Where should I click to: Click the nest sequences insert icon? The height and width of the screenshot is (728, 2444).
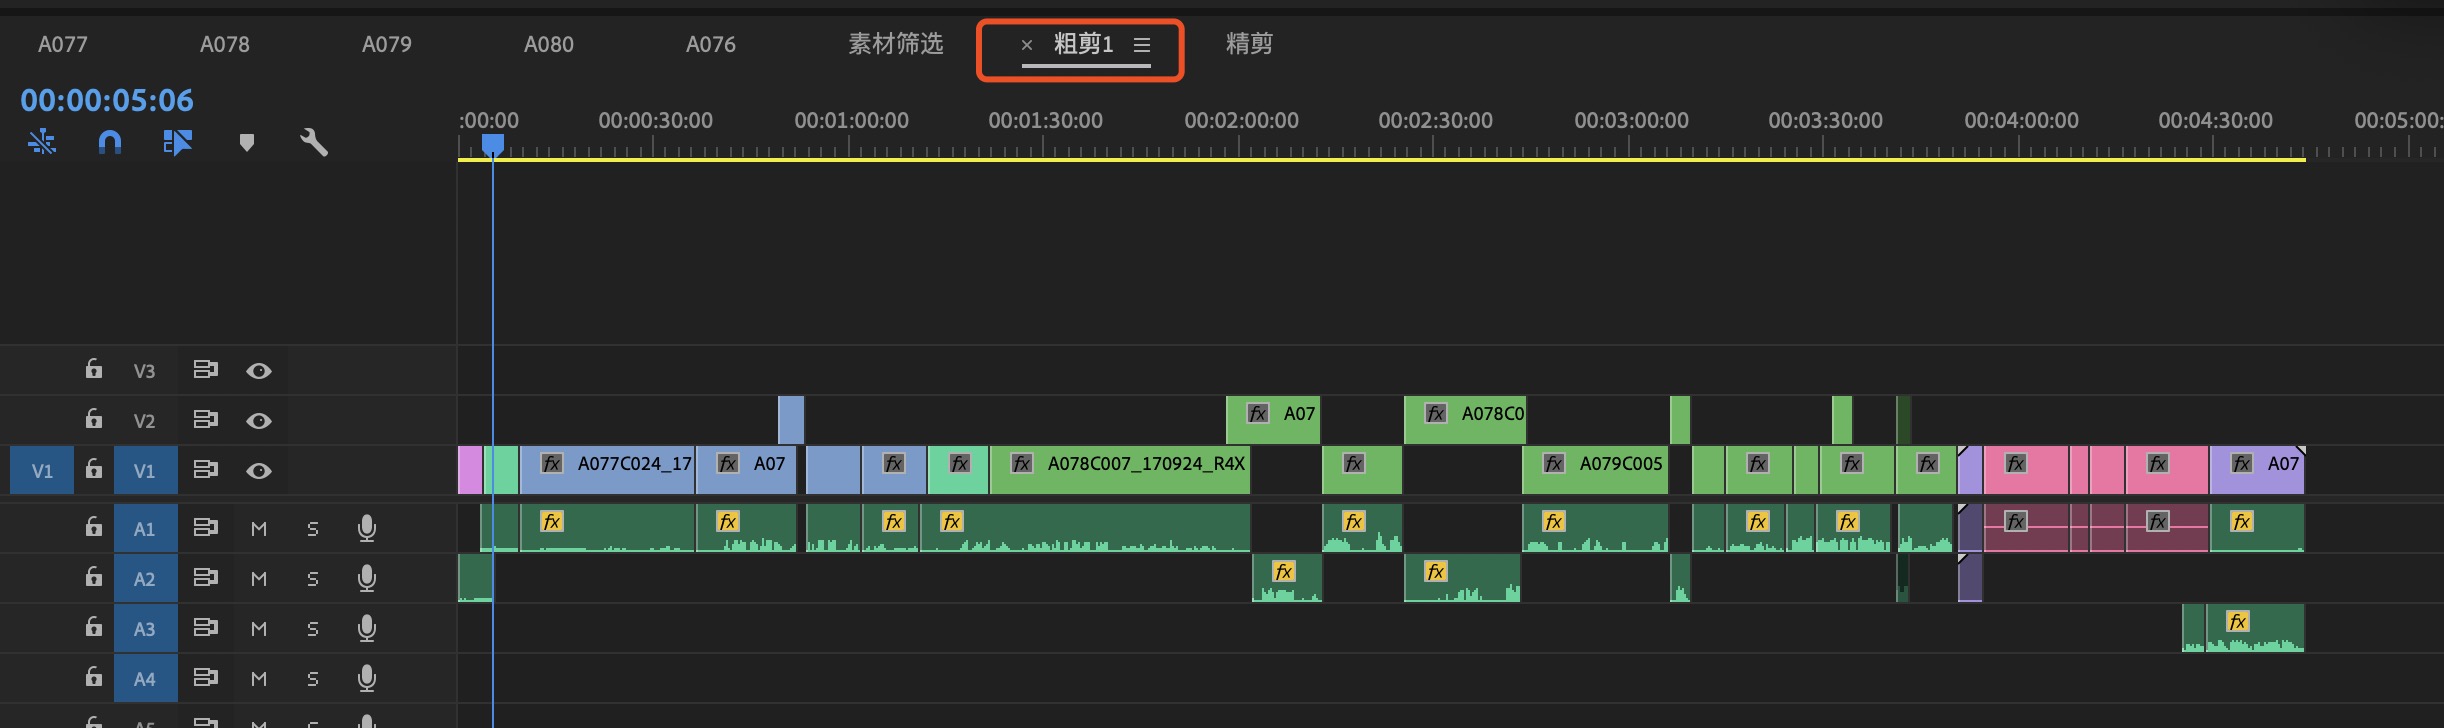[x=42, y=143]
